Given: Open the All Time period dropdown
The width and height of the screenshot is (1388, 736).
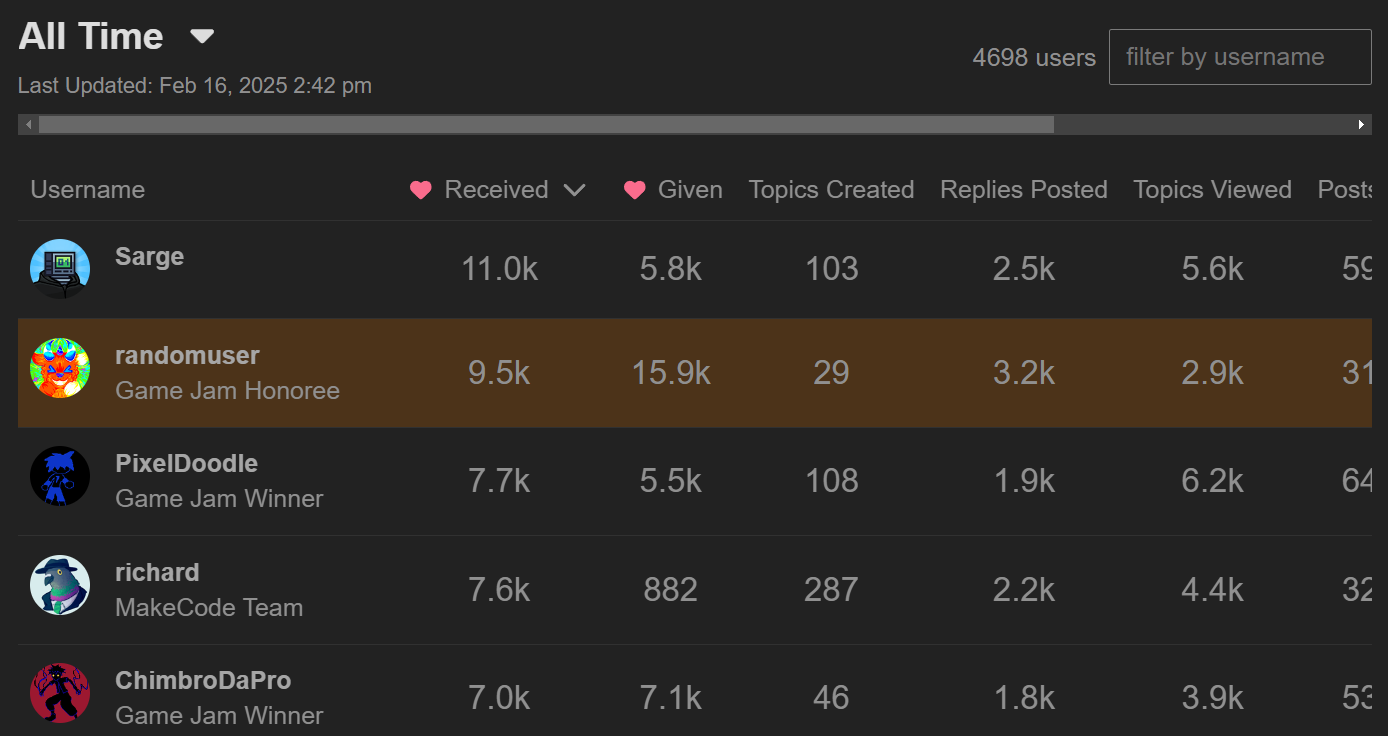Looking at the screenshot, I should [202, 37].
